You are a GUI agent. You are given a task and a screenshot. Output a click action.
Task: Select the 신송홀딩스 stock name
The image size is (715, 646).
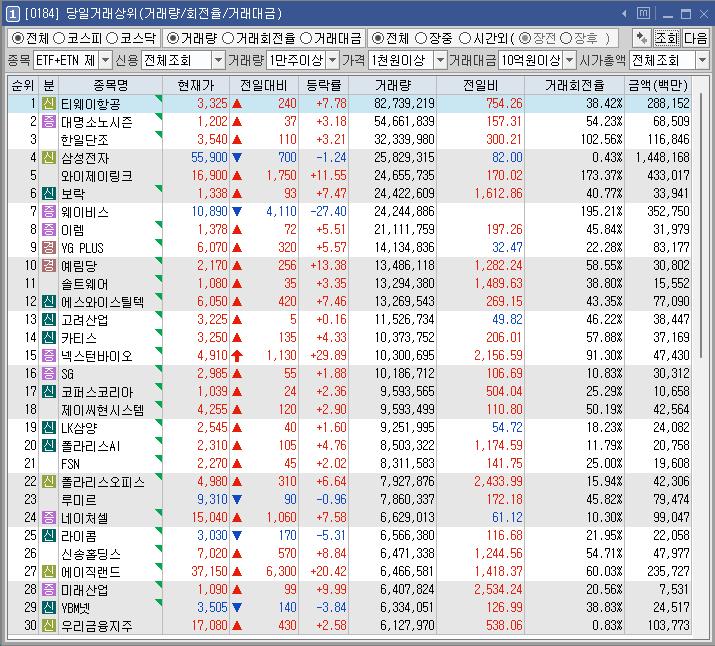click(x=91, y=553)
